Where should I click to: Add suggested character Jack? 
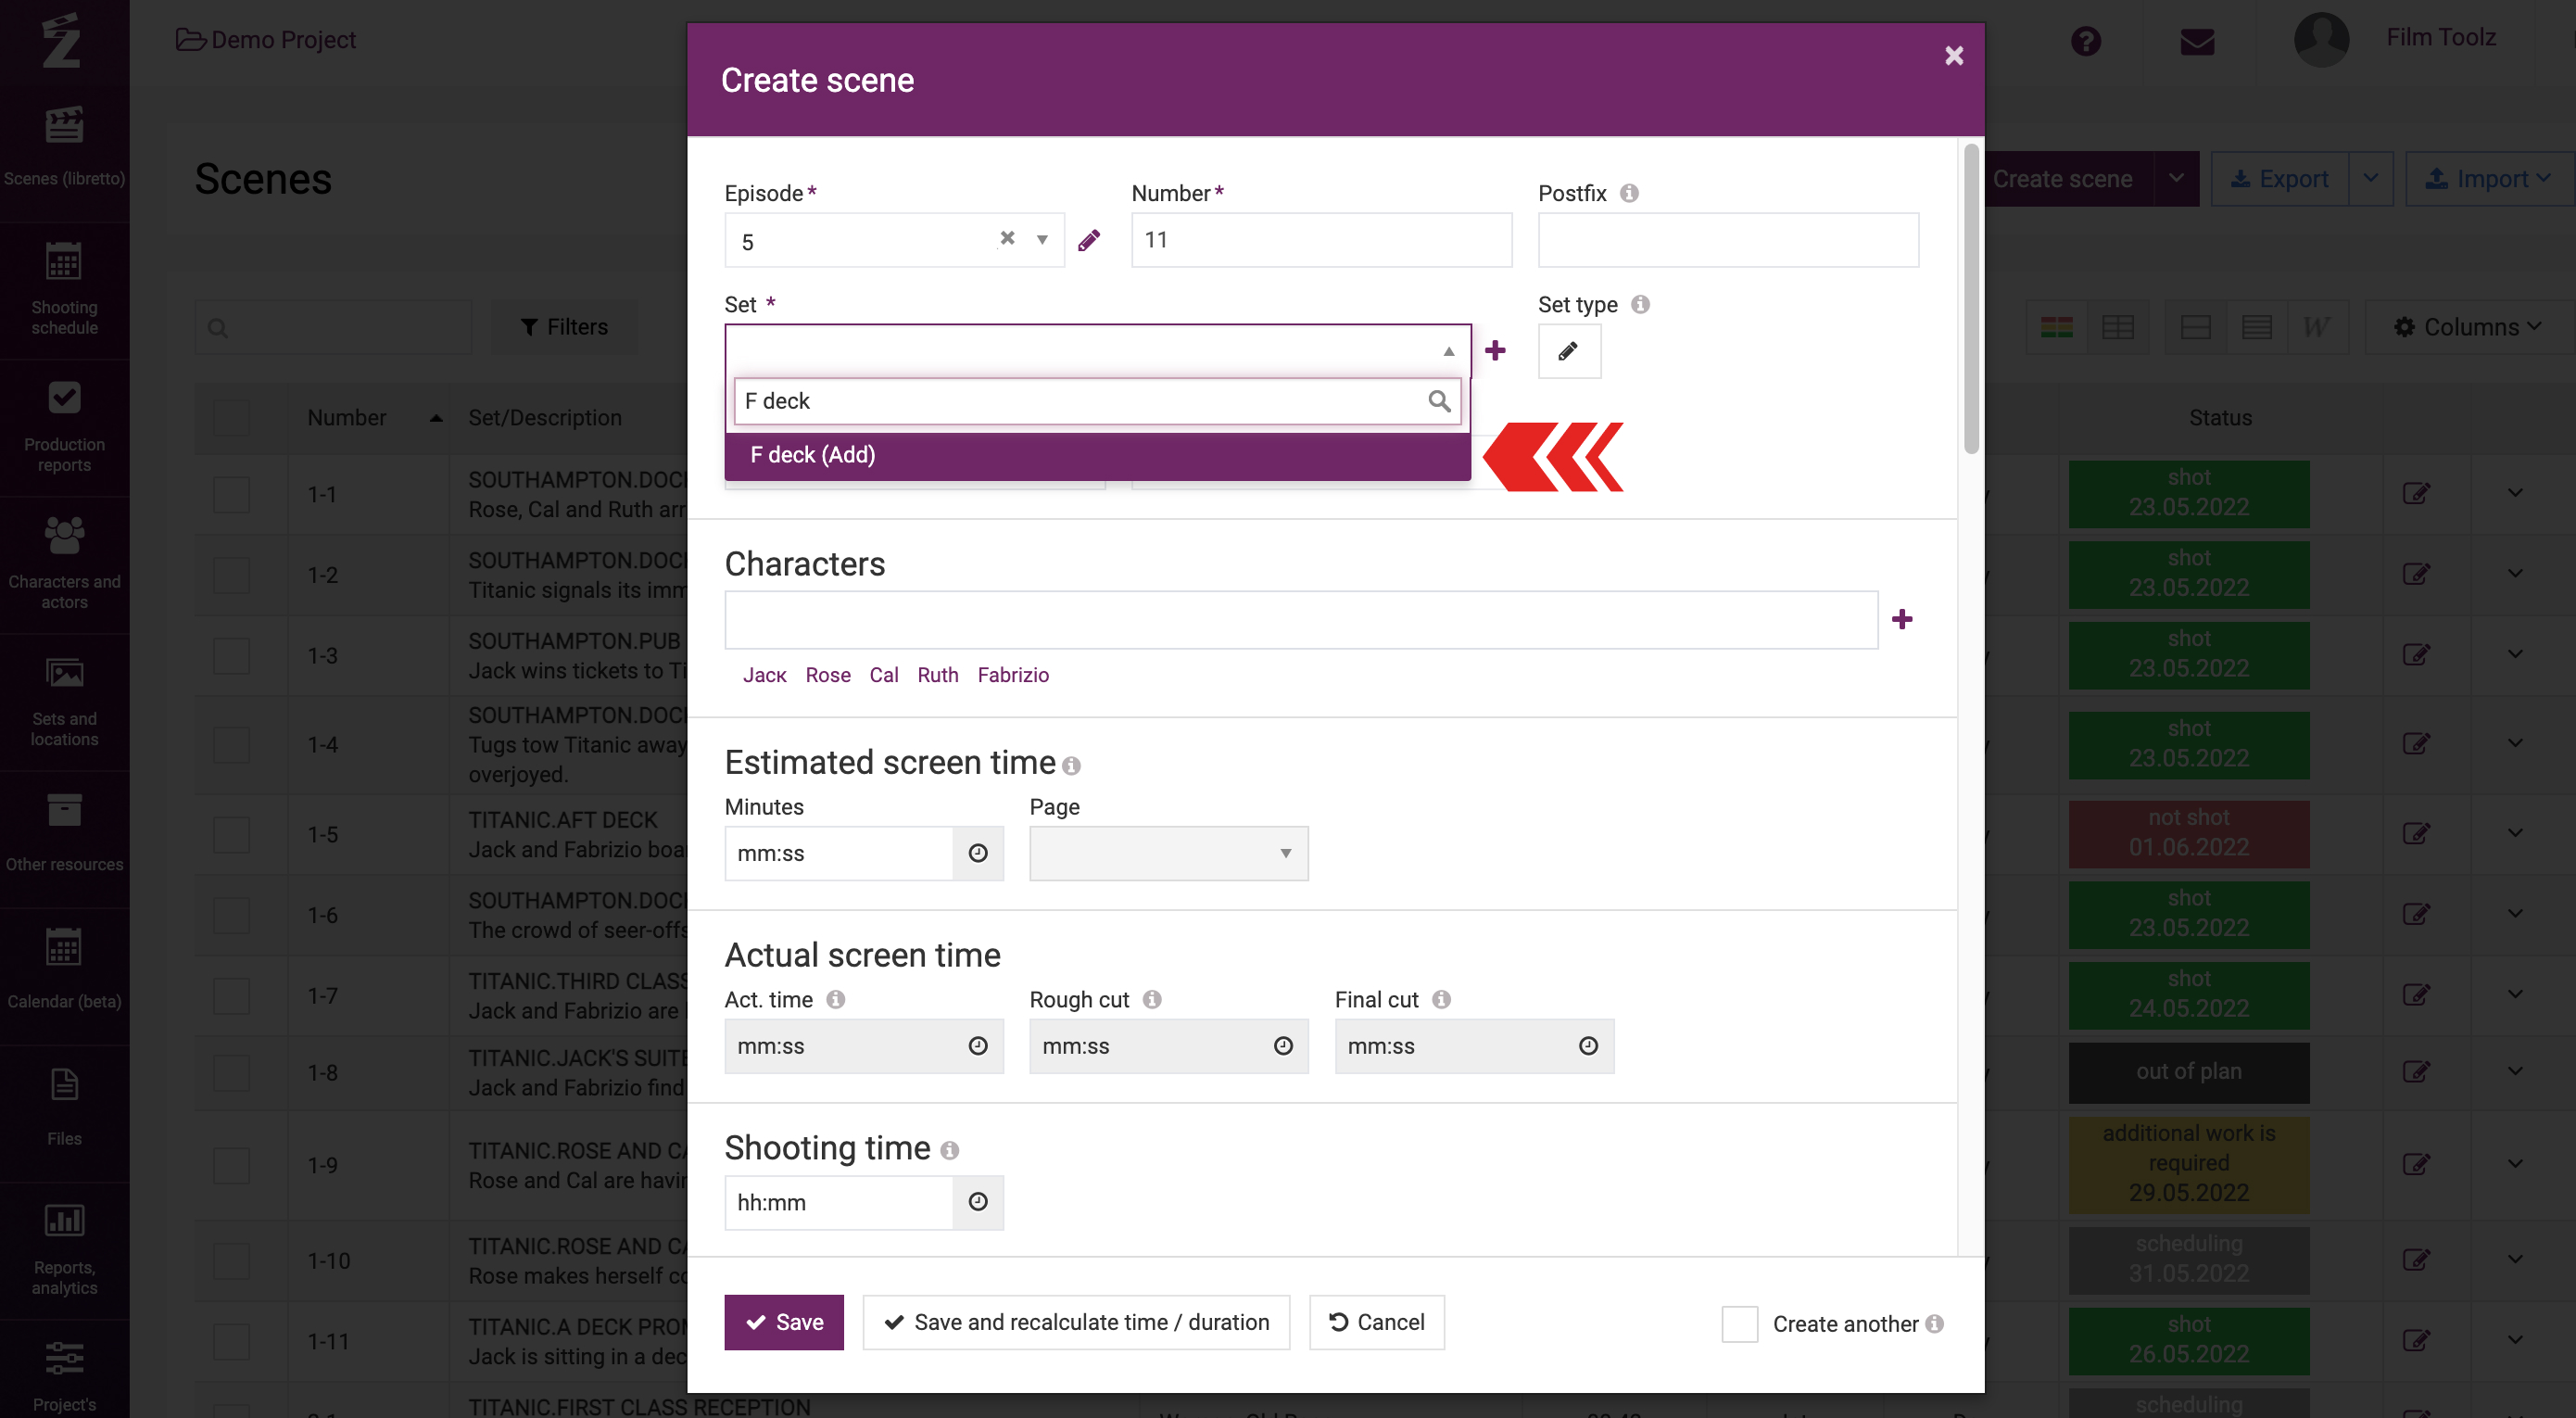click(764, 675)
